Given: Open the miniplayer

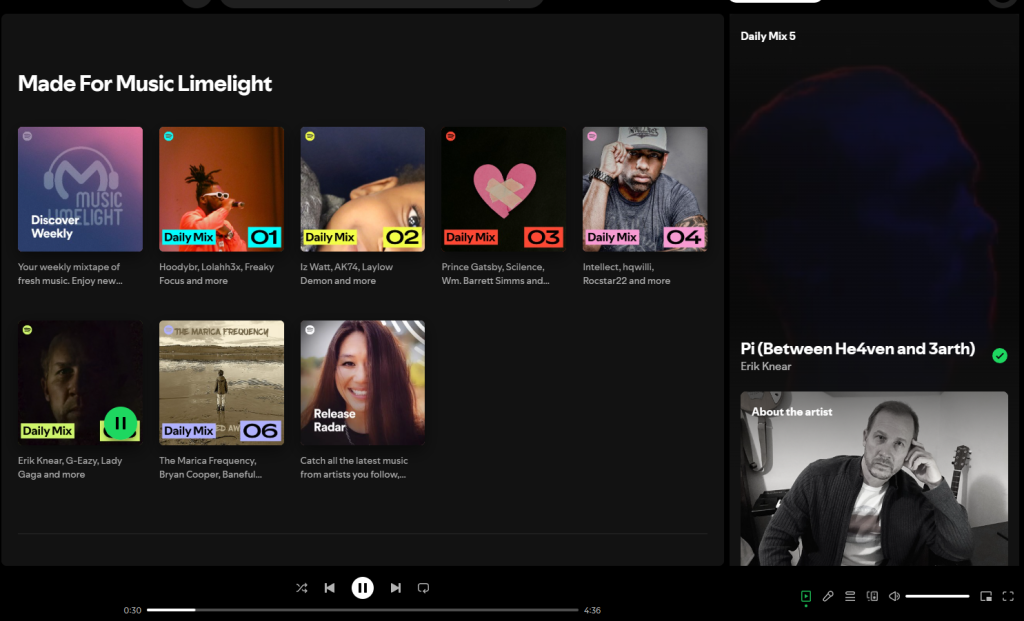Looking at the screenshot, I should 986,596.
